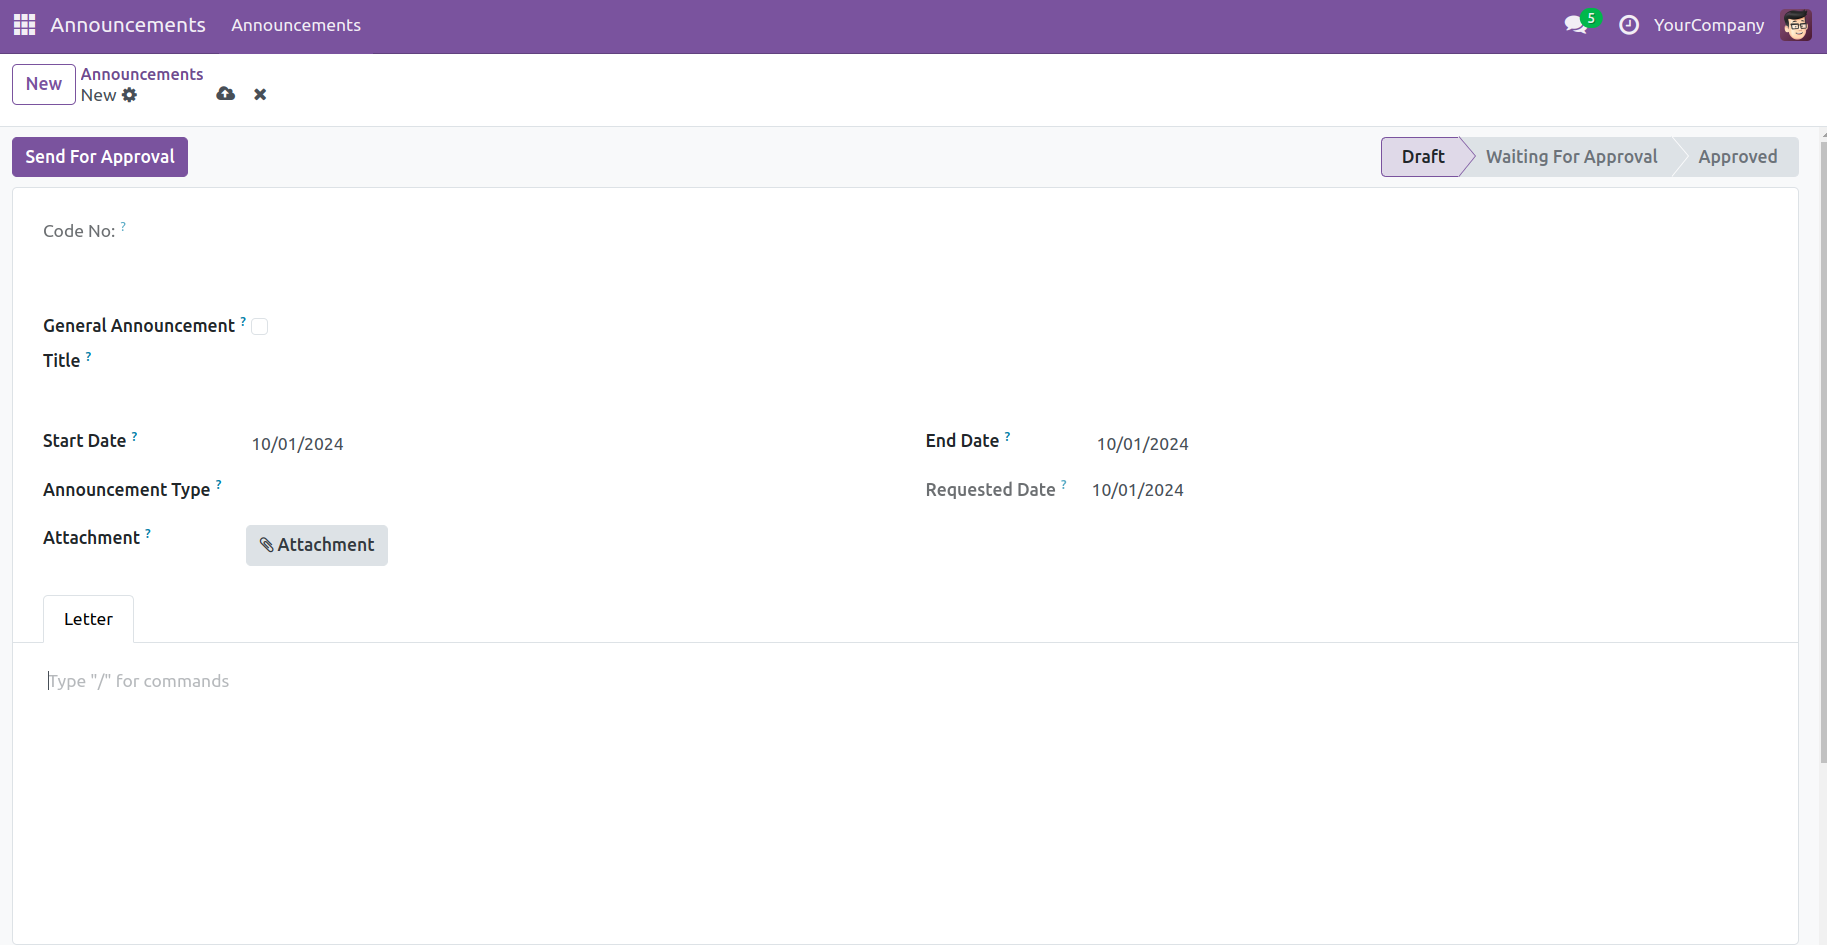Click the Send For Approval button
Image resolution: width=1827 pixels, height=945 pixels.
tap(100, 157)
